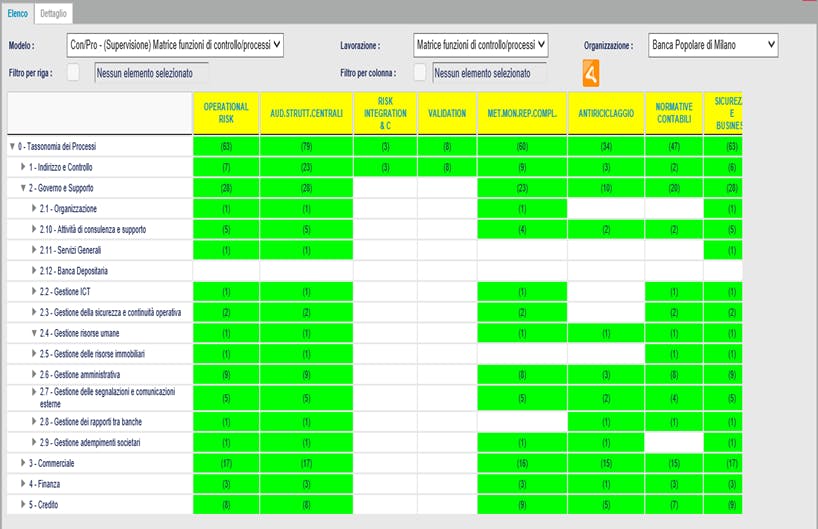Screen dimensions: 818x529
Task: Click Commerciale cell under ANTIRICICLAGGIO
Action: [x=606, y=463]
